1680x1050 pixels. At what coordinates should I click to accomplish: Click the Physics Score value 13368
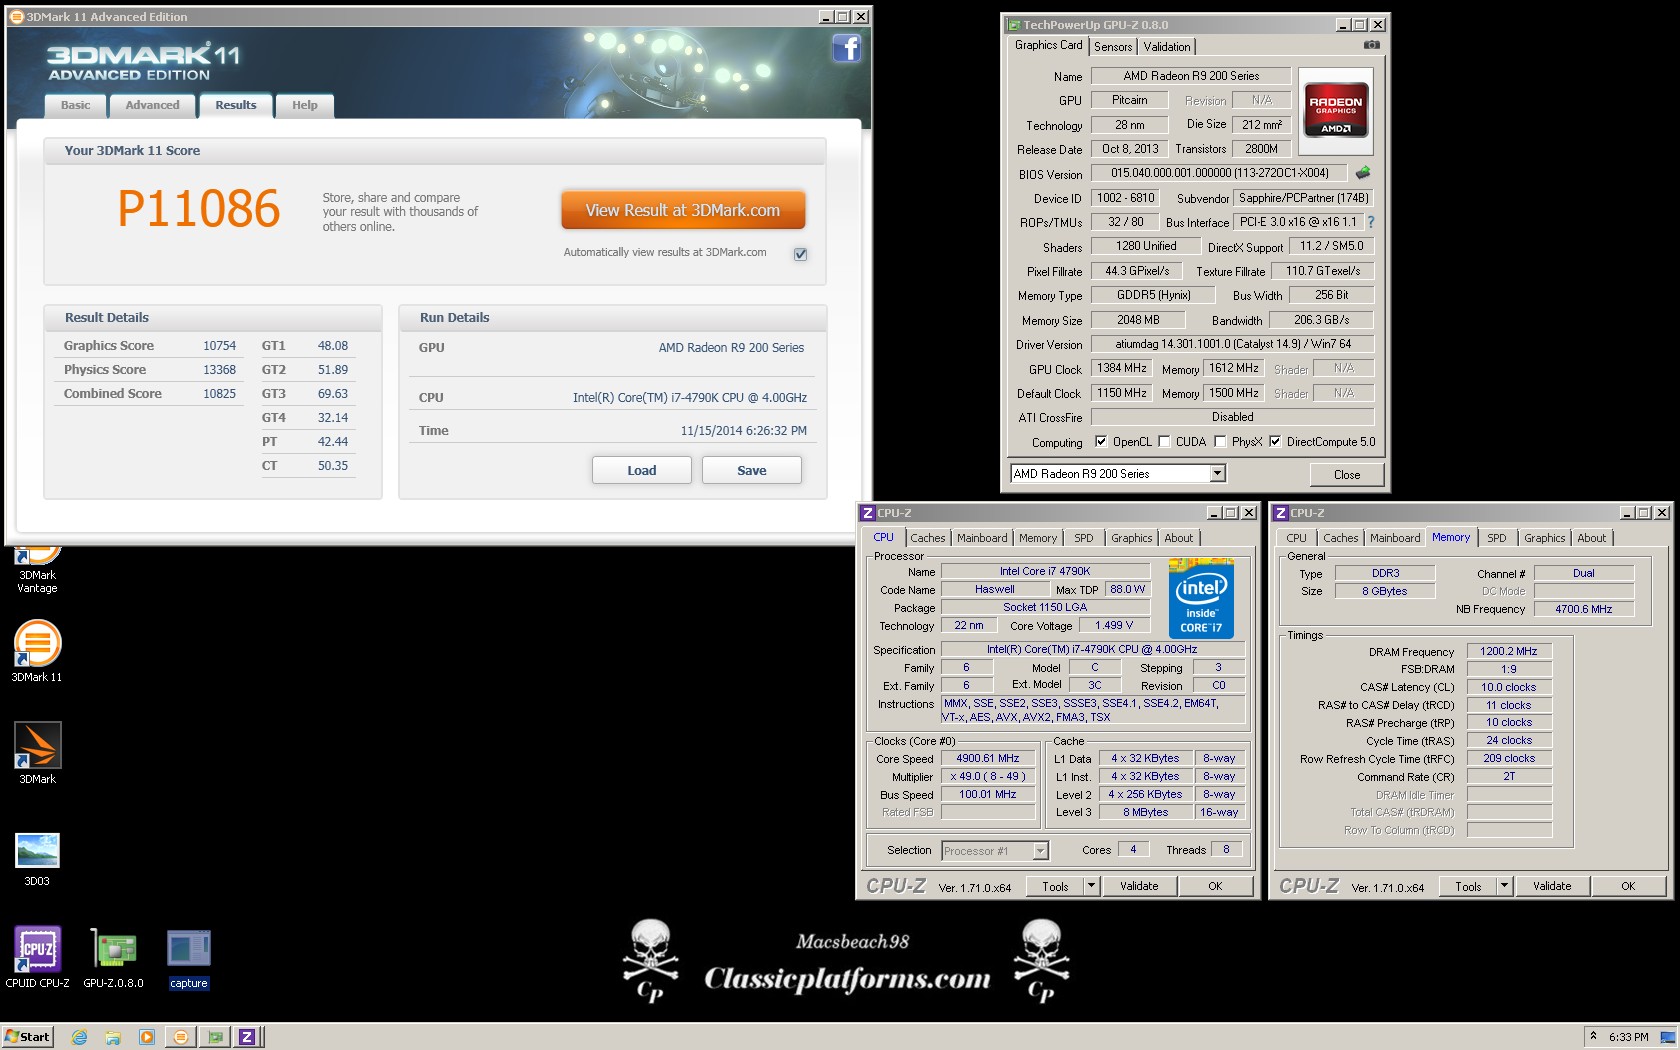pos(219,370)
